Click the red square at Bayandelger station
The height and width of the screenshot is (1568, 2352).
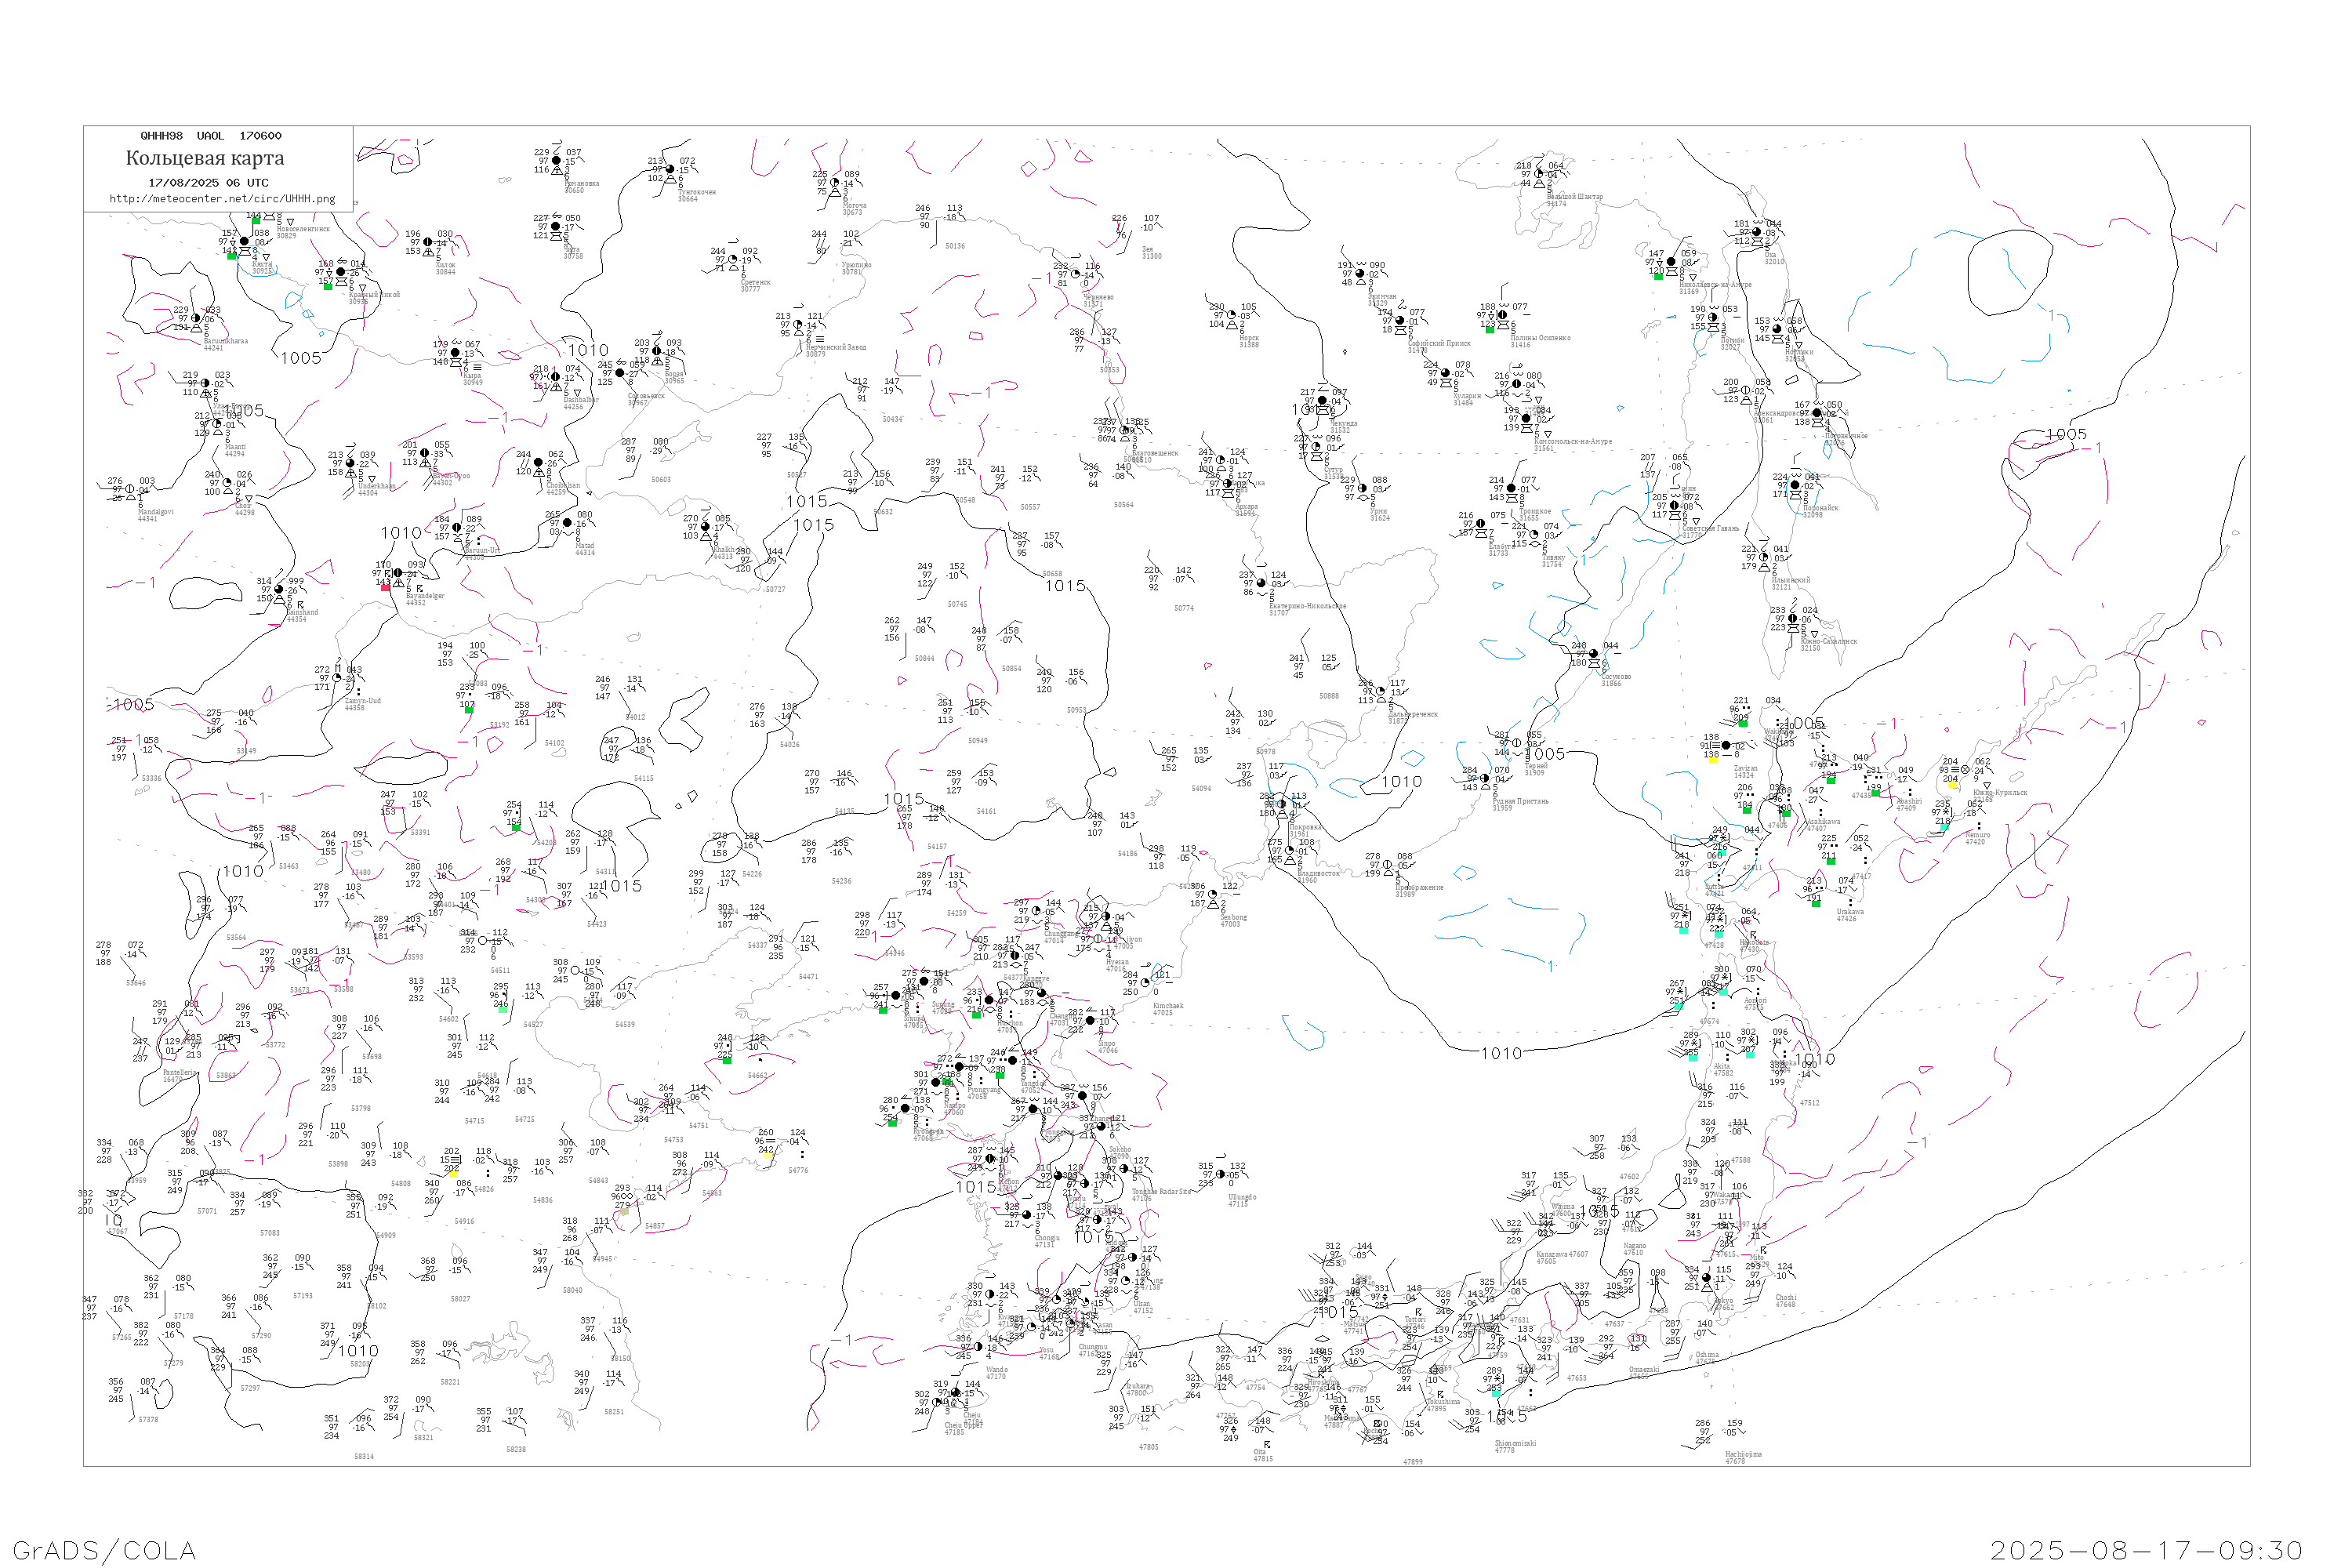point(386,588)
